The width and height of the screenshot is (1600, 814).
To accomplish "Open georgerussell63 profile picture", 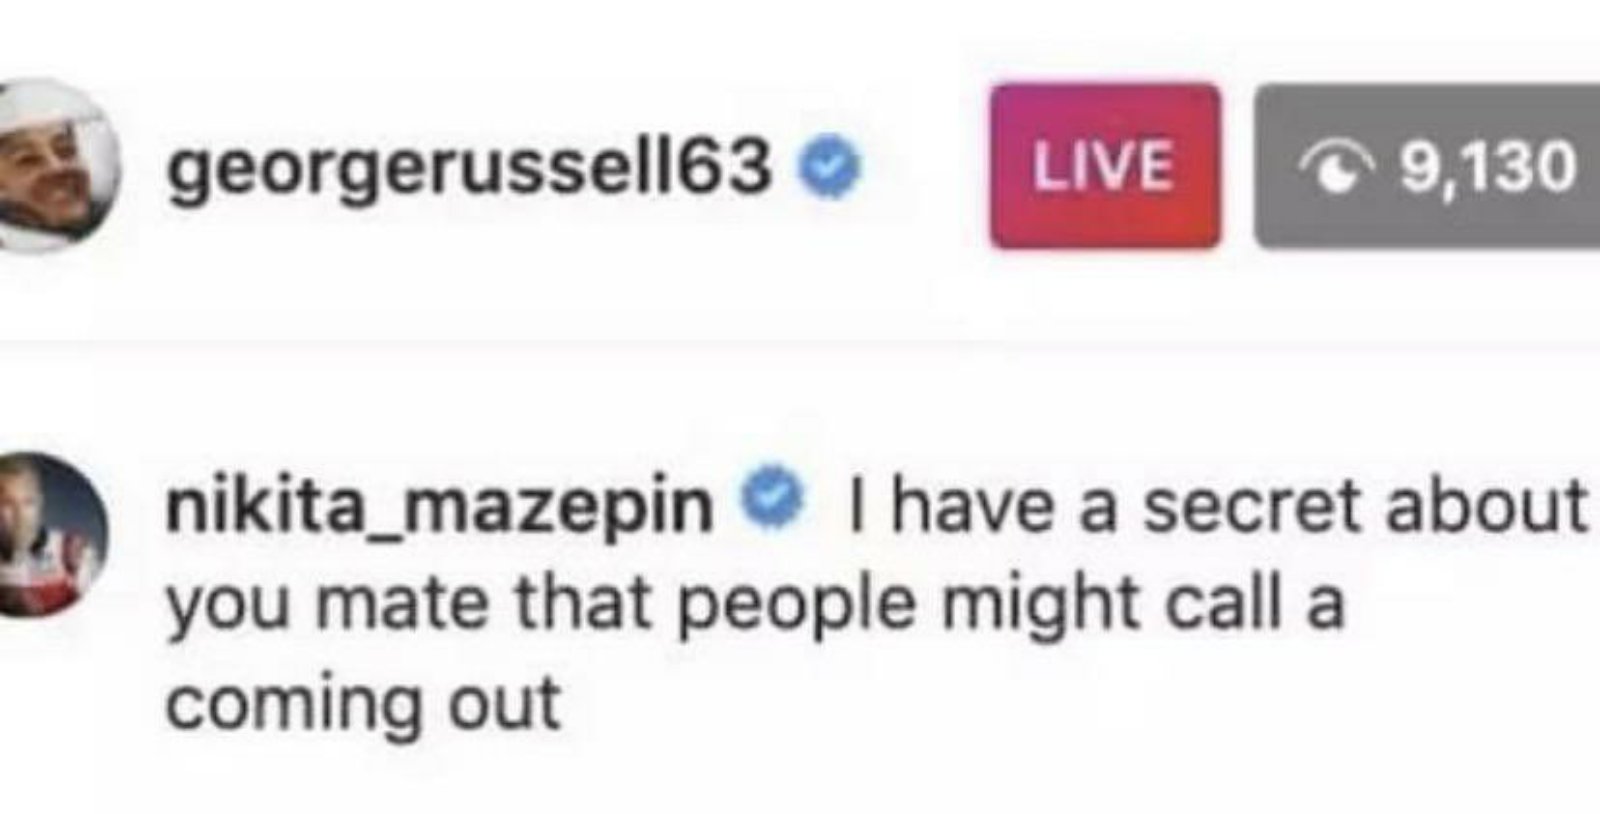I will click(x=55, y=163).
